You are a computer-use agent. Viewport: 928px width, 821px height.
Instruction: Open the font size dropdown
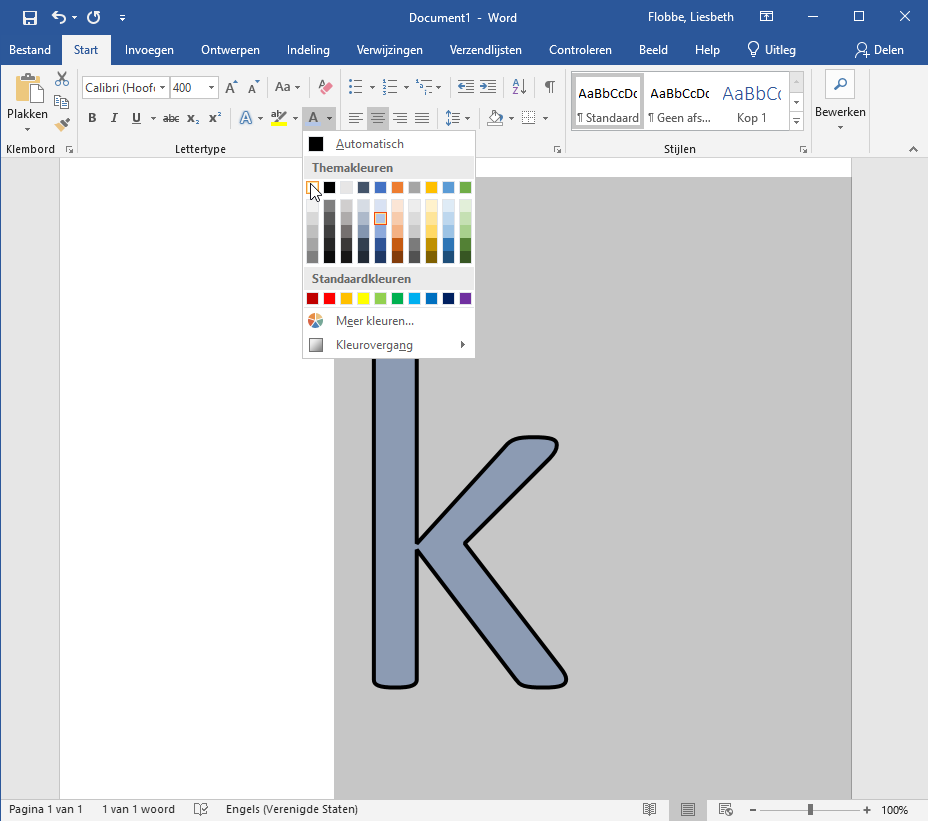click(x=211, y=88)
